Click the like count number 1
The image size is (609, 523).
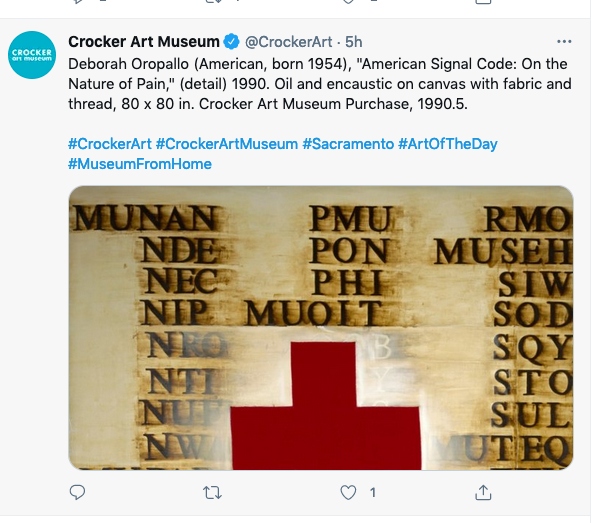(372, 492)
